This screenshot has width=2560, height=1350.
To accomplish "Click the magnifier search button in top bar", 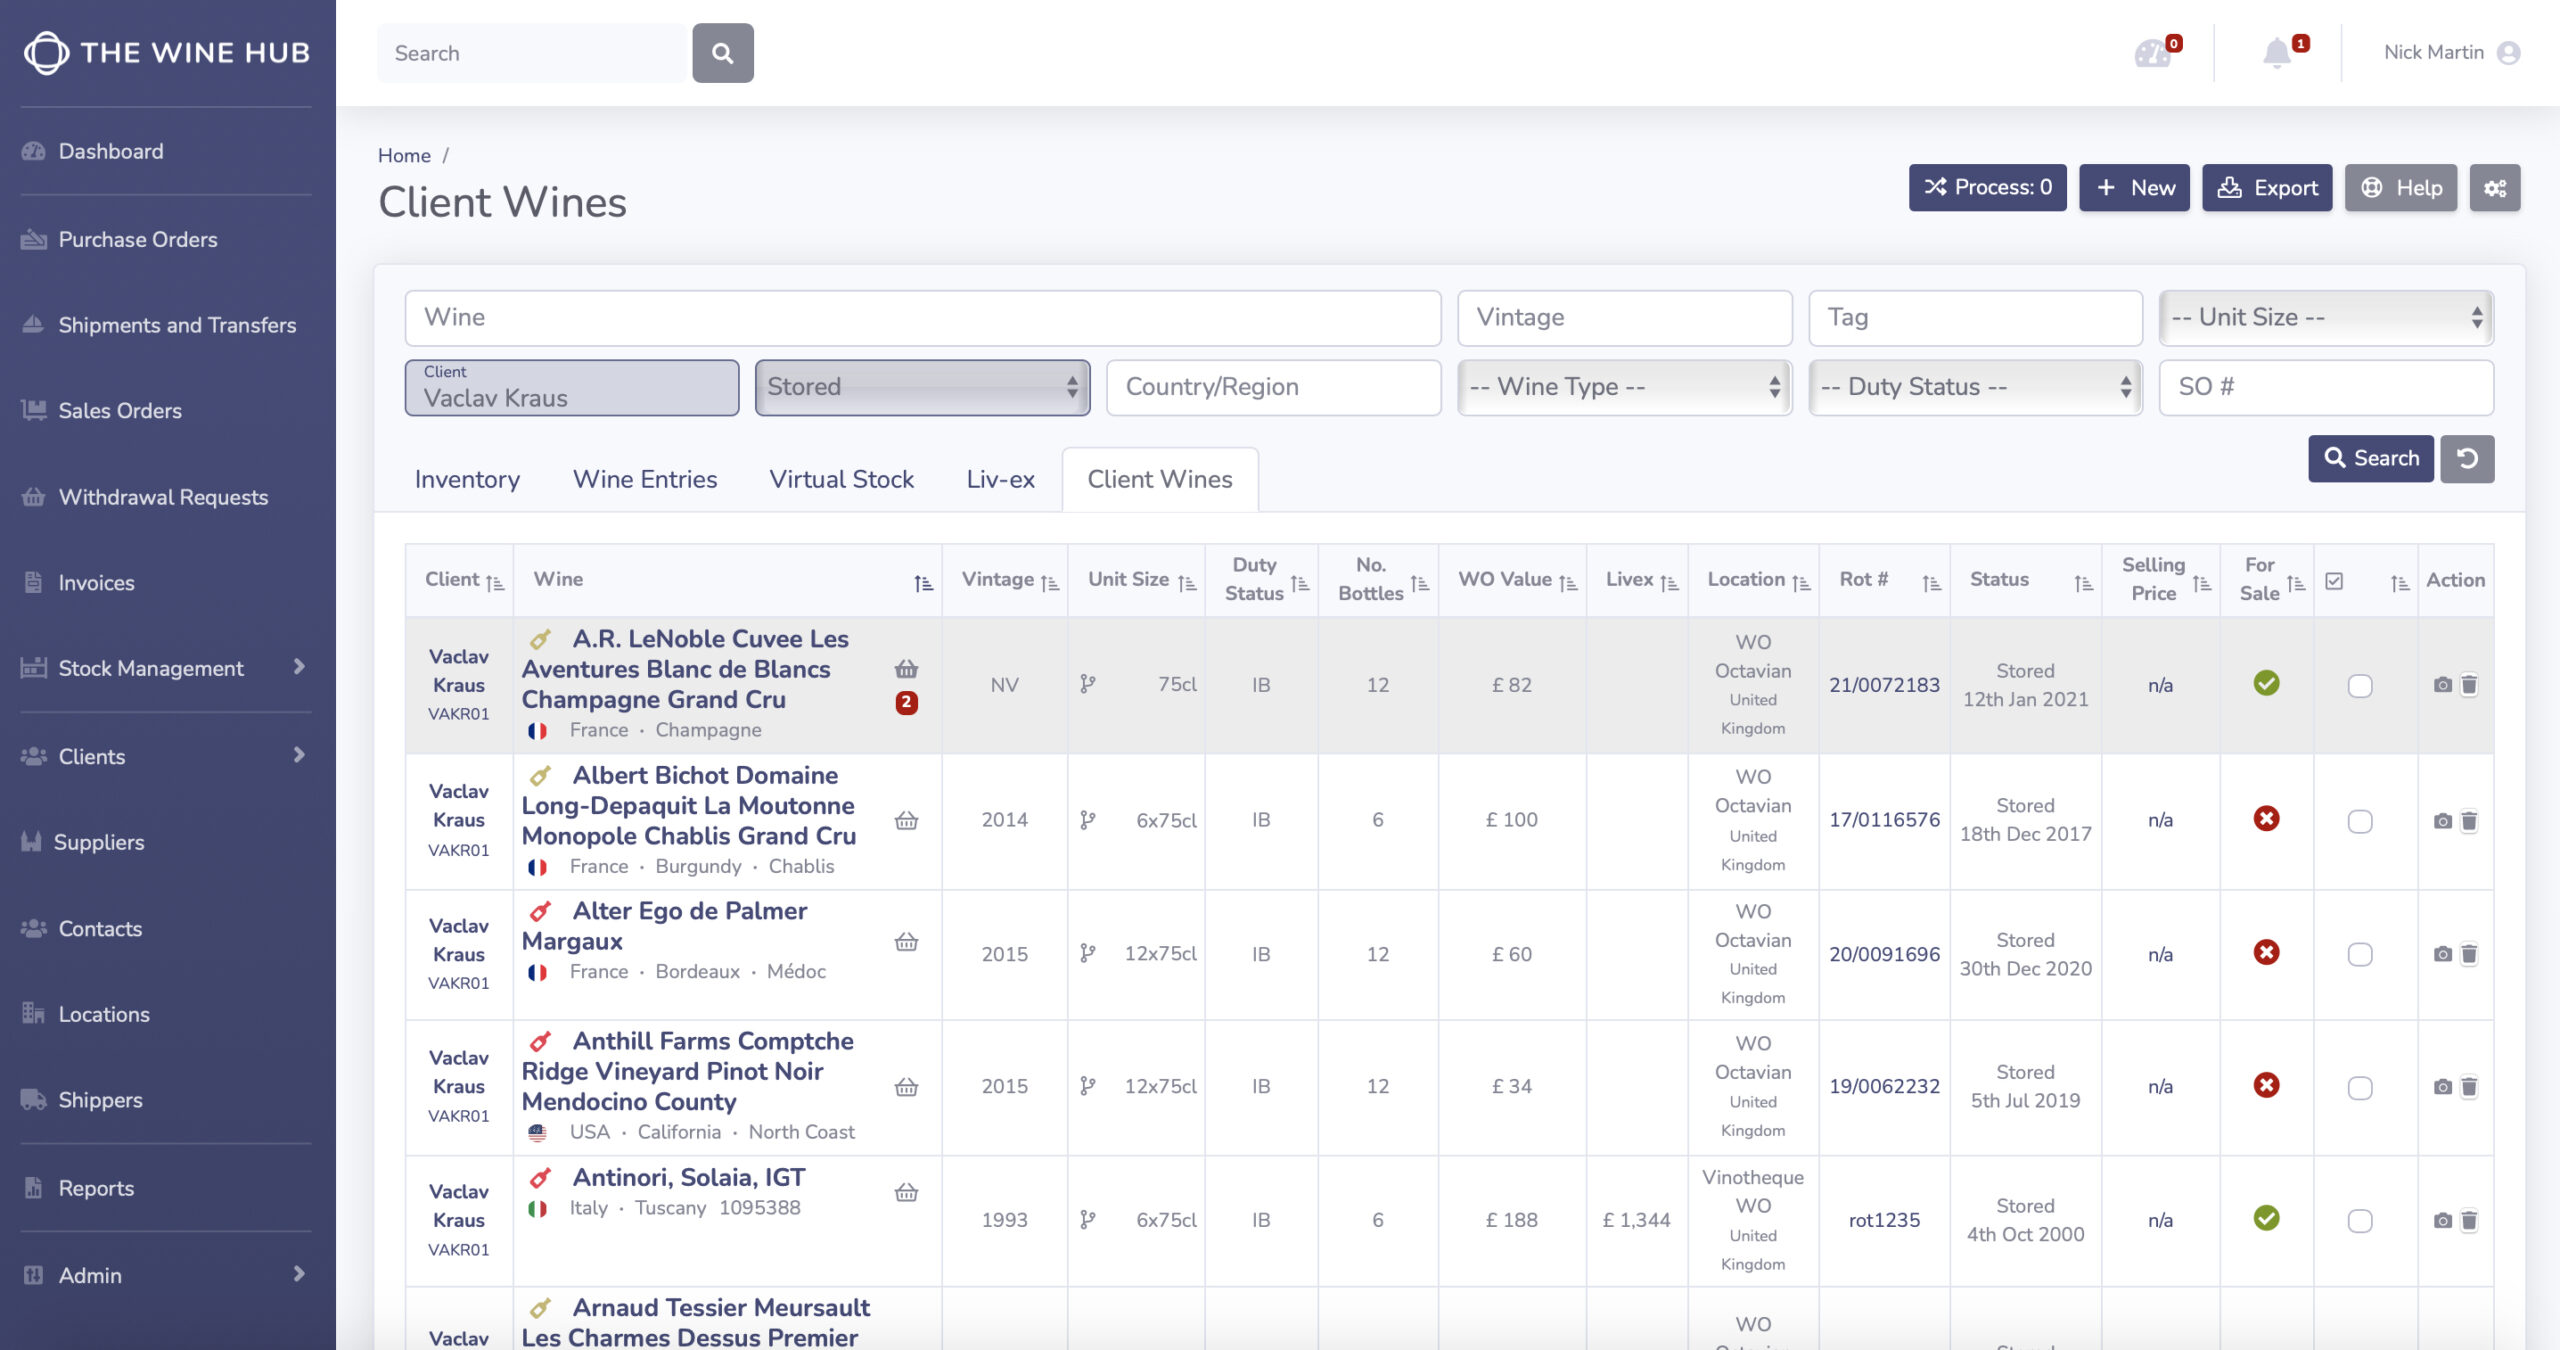I will (722, 53).
